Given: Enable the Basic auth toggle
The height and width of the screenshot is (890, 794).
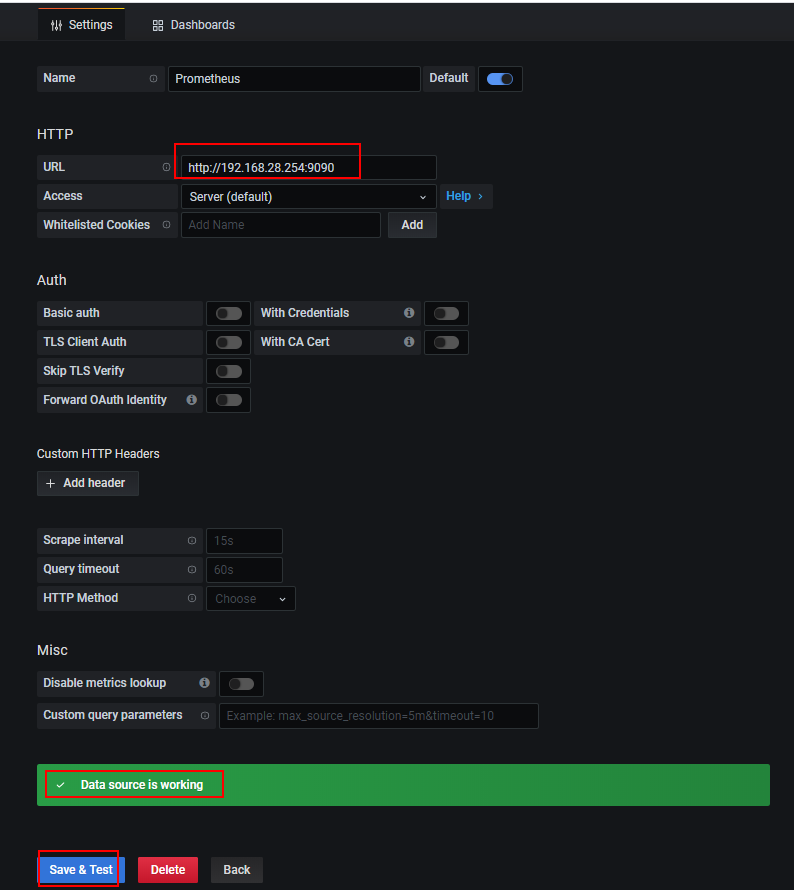Looking at the screenshot, I should [x=229, y=314].
